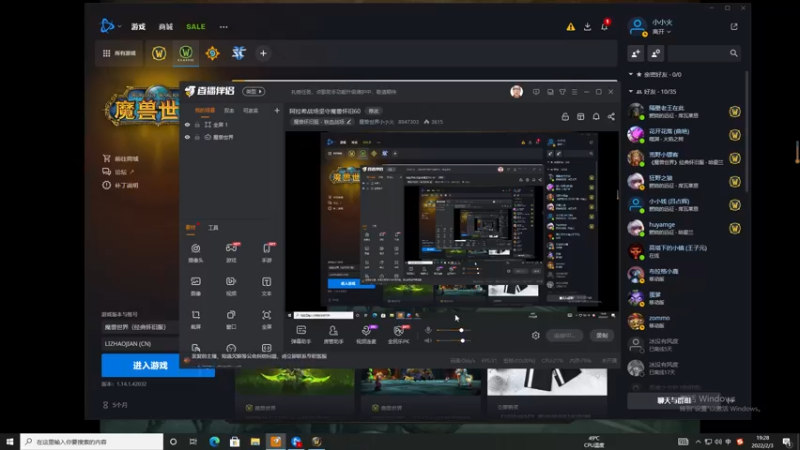Select friend huyamge in the list

pos(684,228)
